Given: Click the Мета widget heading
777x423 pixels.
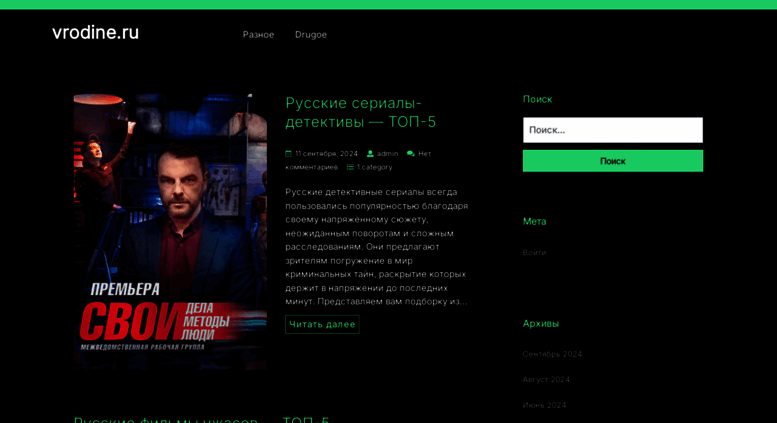Looking at the screenshot, I should click(535, 221).
